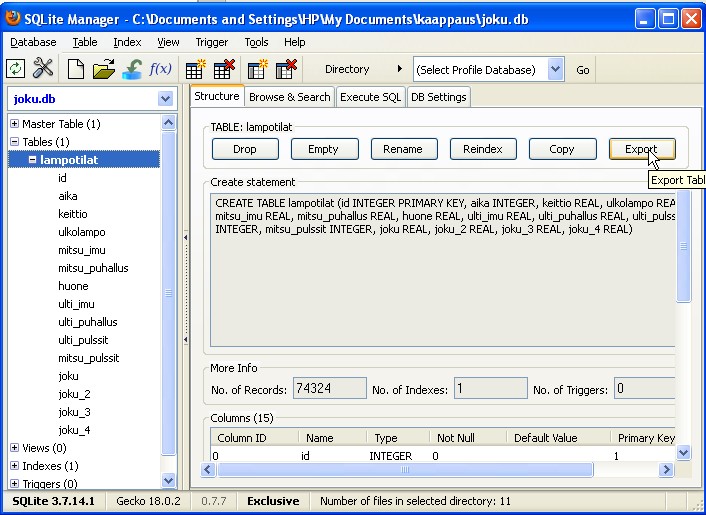706x515 pixels.
Task: Open the View menu
Action: pos(168,42)
